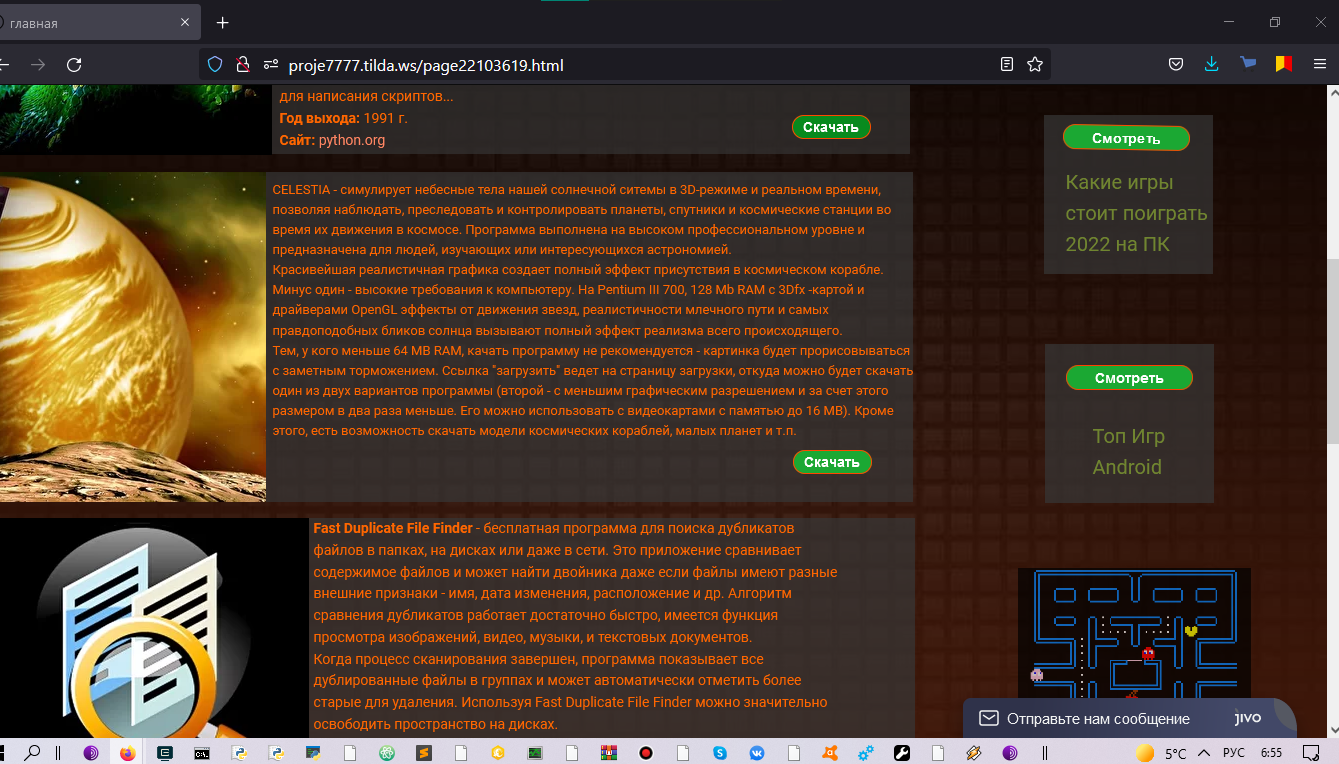Open the Firefox downloads panel
Screen dimensions: 1339x764
point(1211,65)
